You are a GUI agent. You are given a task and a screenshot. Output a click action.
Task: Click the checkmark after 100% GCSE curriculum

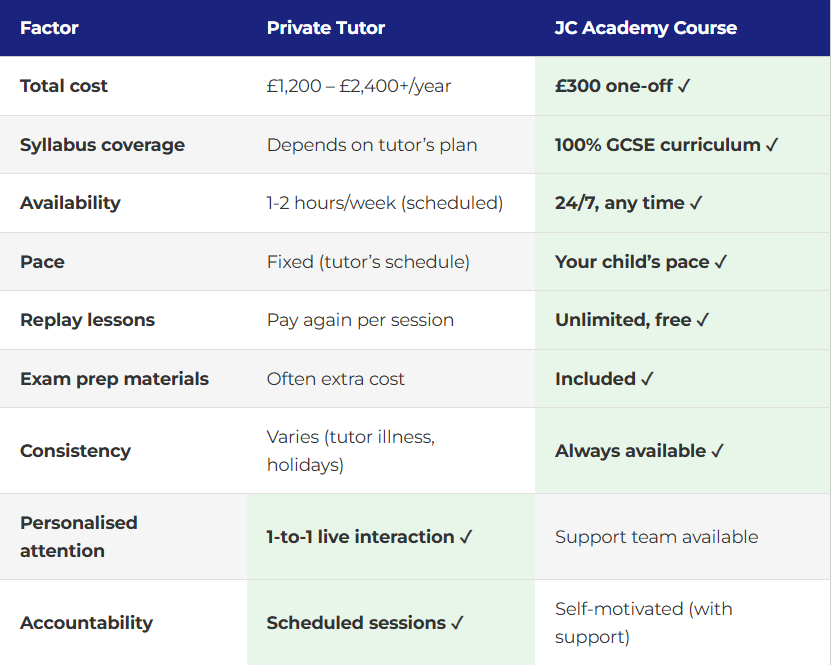(x=772, y=145)
